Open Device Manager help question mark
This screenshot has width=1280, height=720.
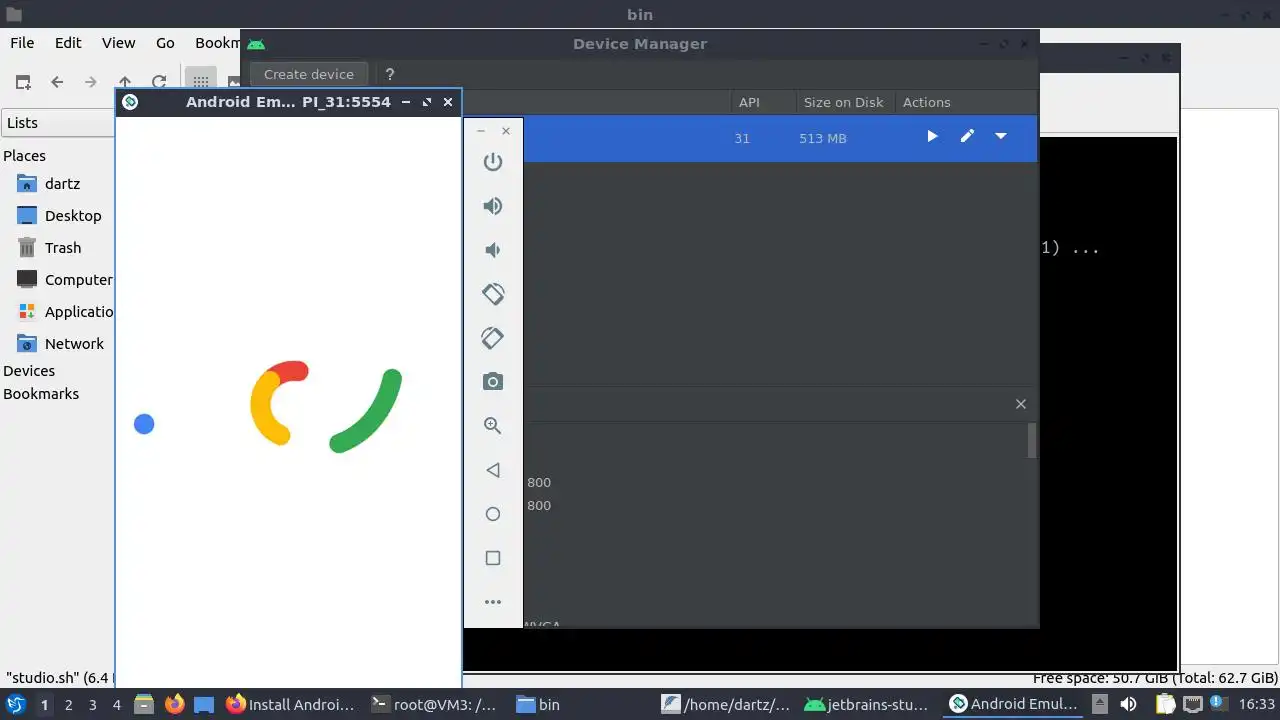click(390, 74)
